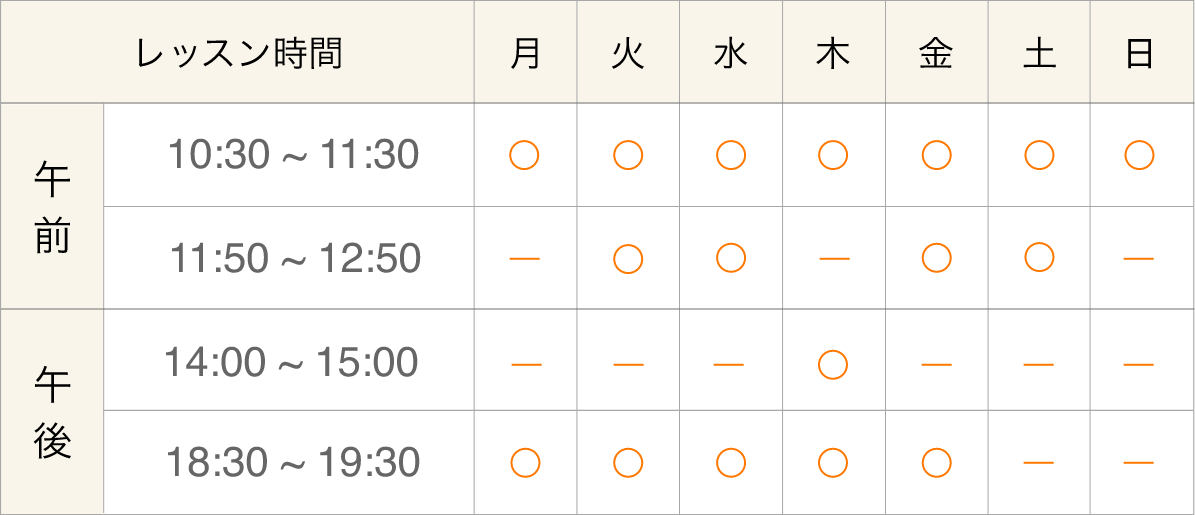Click the 10:30 ~ 11:30 time slot
1195x515 pixels.
tap(292, 155)
